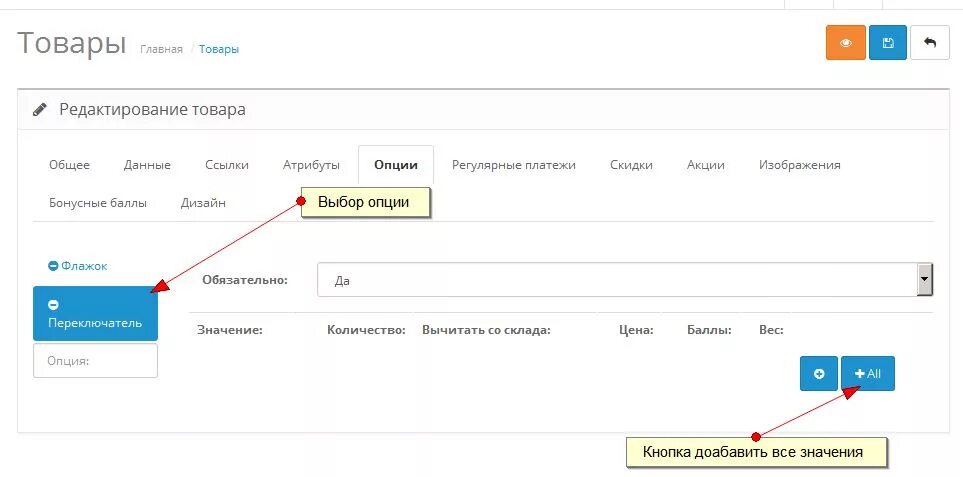This screenshot has width=963, height=477.
Task: Select the Регулярные платежи tab
Action: tap(514, 165)
